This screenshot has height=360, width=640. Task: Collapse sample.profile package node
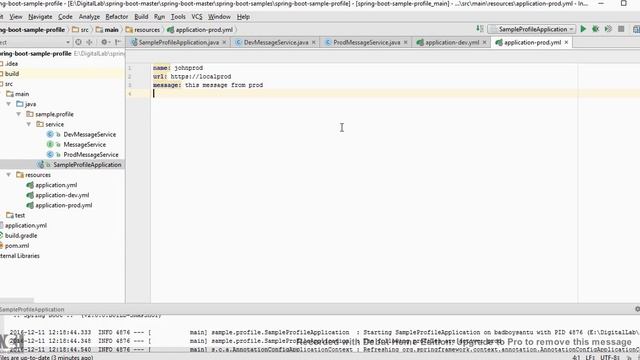[x=19, y=114]
